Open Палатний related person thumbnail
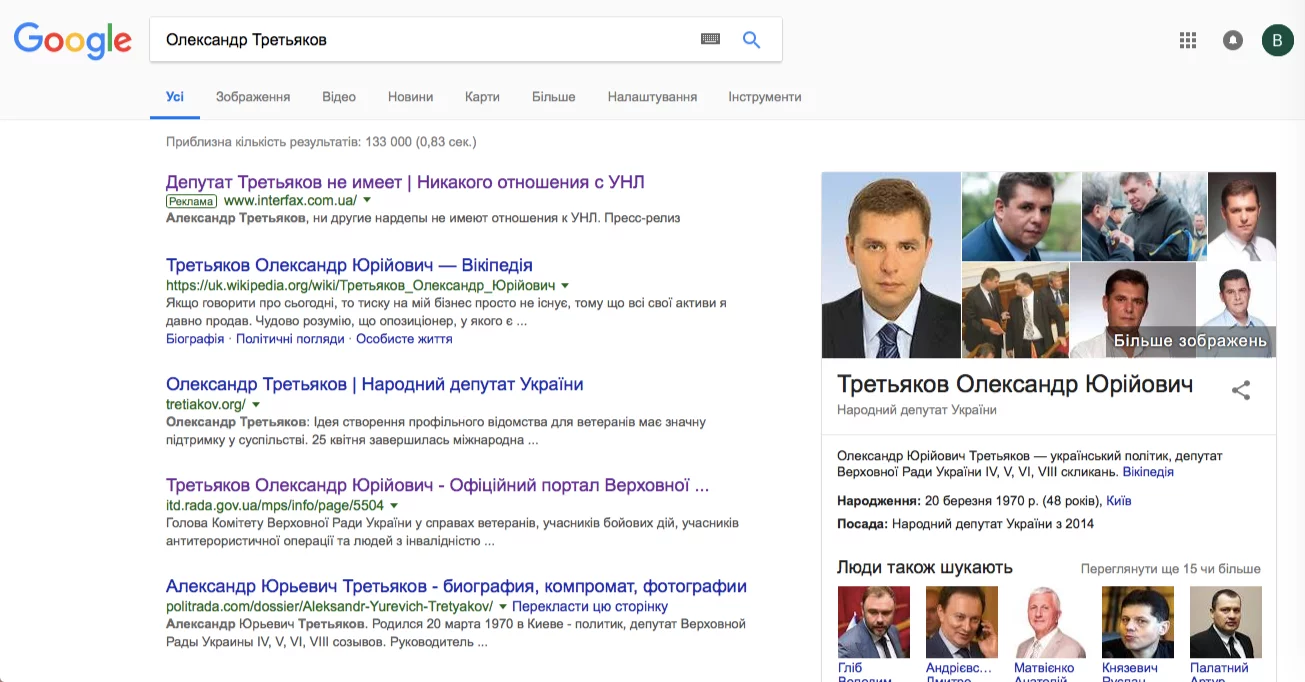This screenshot has height=682, width=1305. 1226,622
